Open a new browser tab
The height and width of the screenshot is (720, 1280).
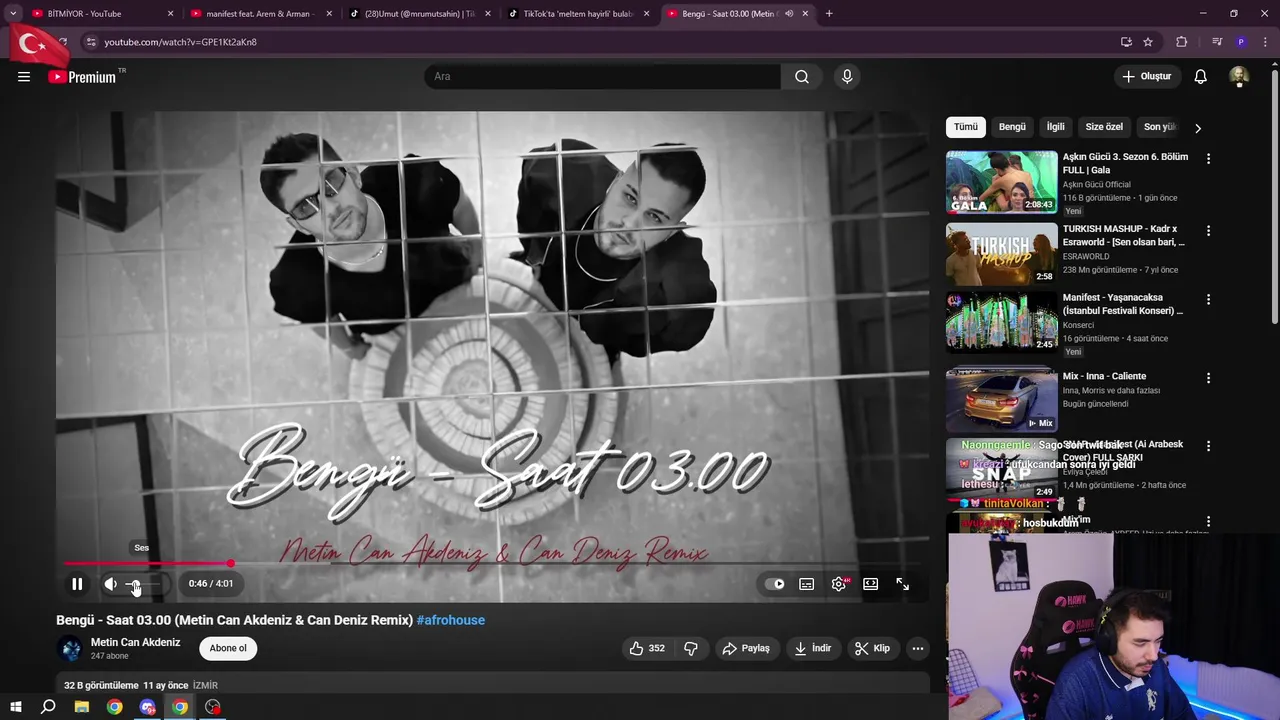click(x=829, y=14)
